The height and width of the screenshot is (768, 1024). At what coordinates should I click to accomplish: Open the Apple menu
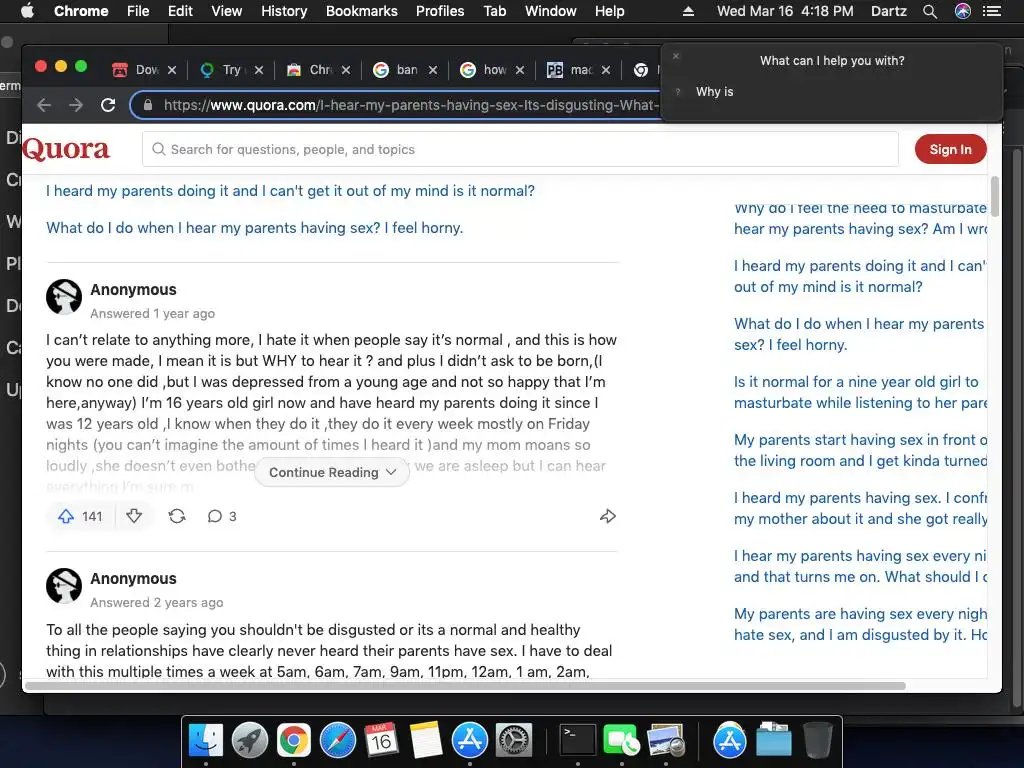pos(27,11)
